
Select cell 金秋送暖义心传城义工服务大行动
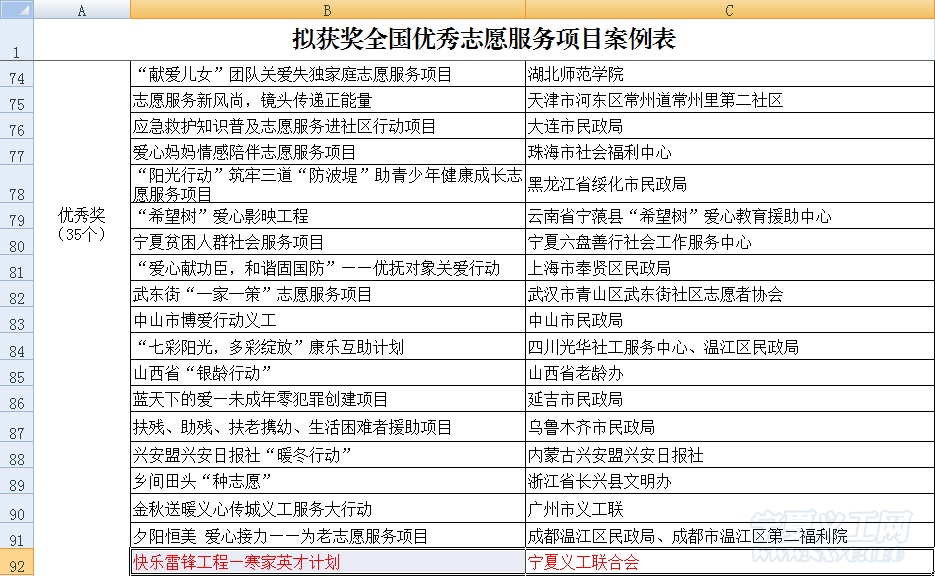click(327, 509)
